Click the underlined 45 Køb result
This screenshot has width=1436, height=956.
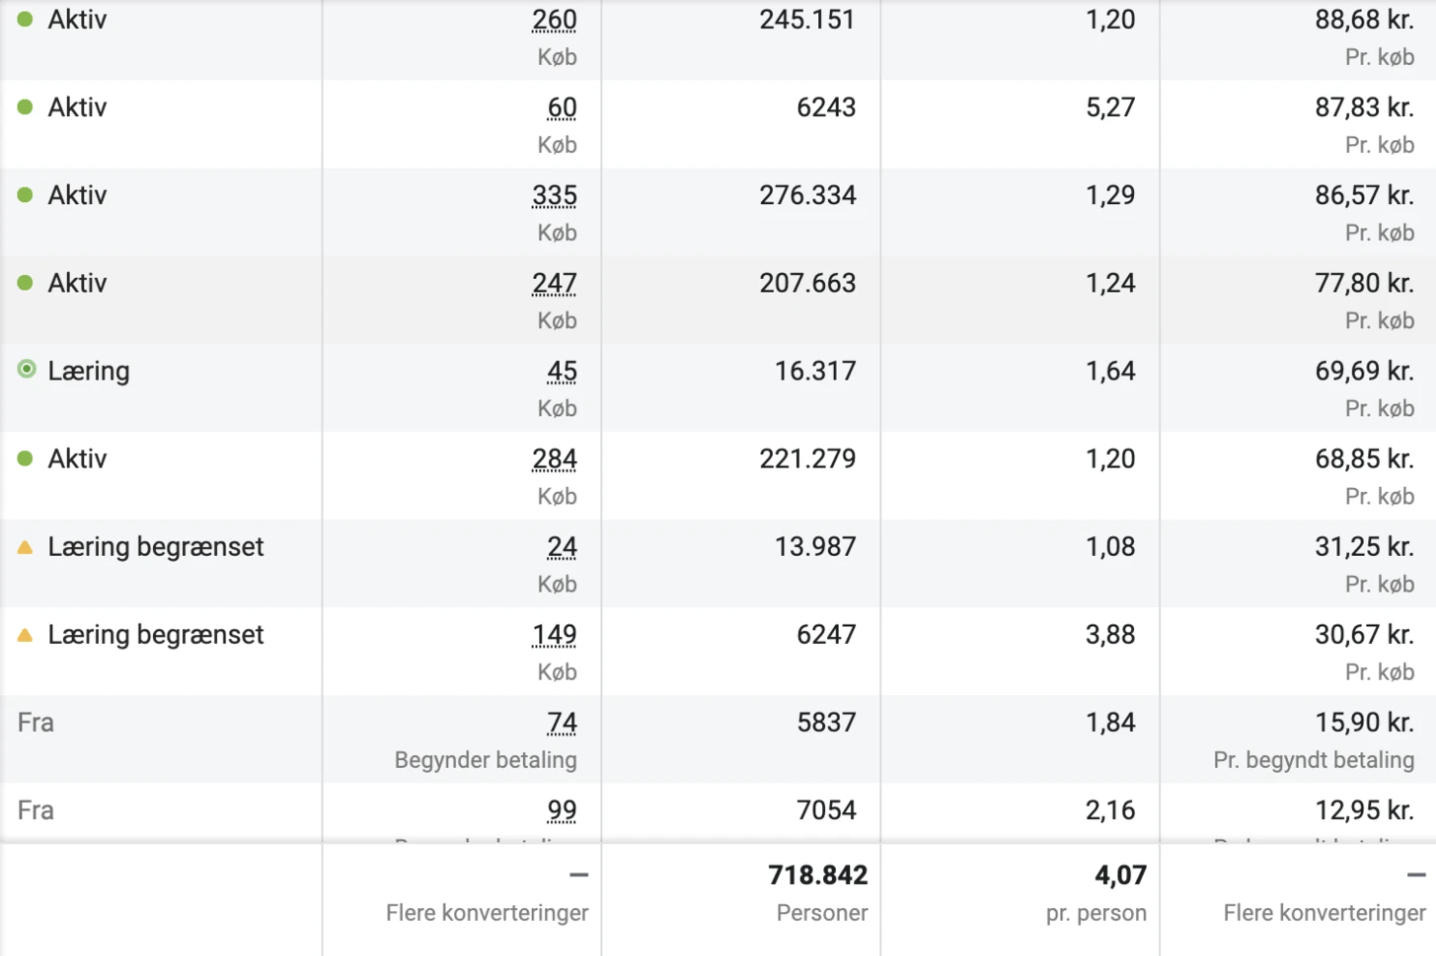click(561, 372)
